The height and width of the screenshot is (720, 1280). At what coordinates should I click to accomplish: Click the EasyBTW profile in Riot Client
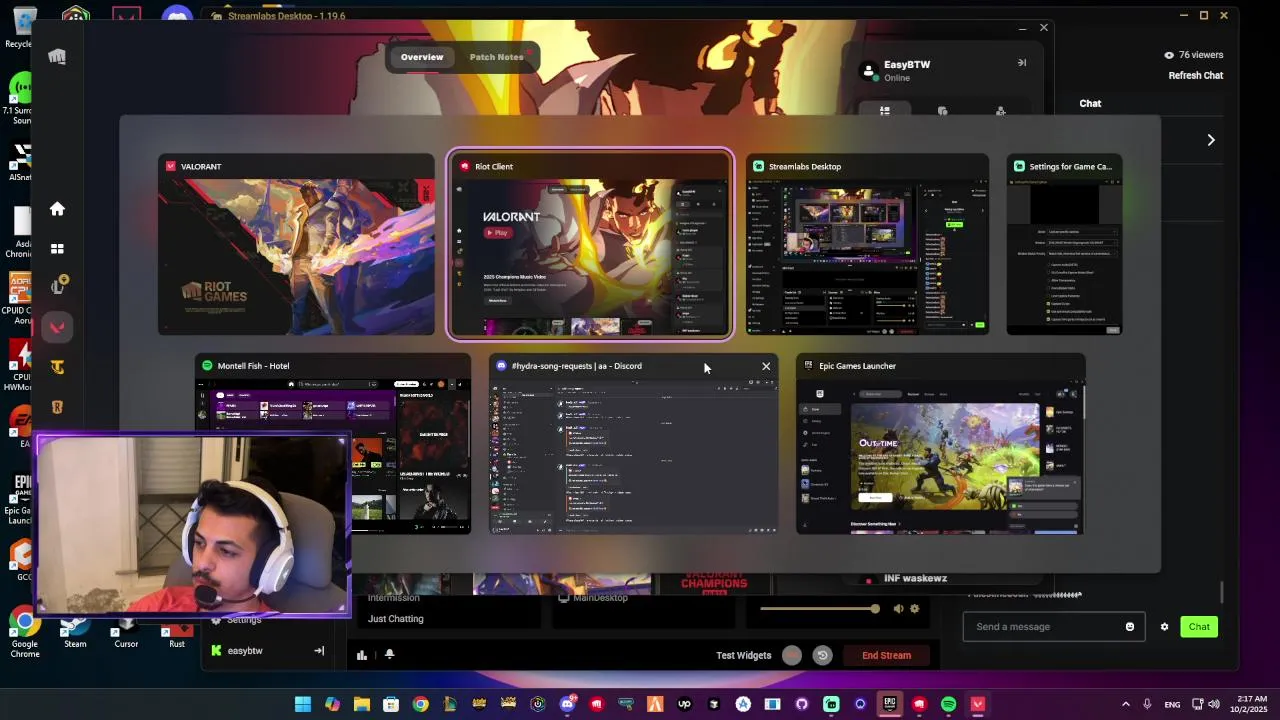(895, 70)
